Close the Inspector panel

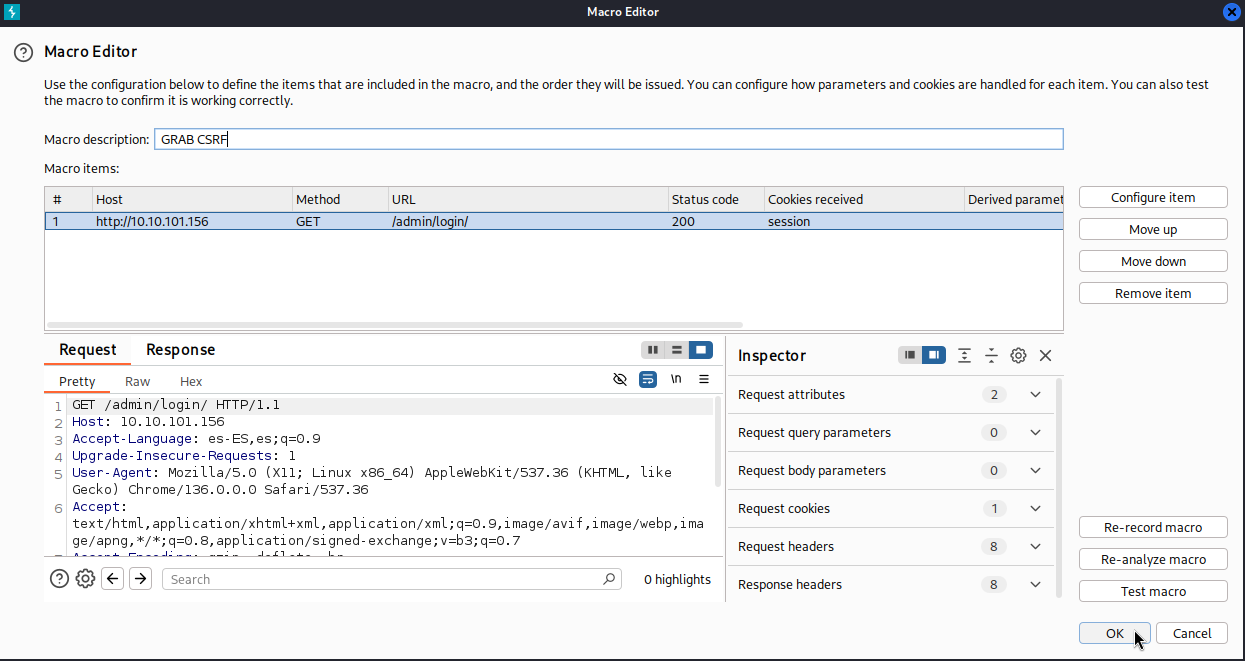[x=1045, y=355]
